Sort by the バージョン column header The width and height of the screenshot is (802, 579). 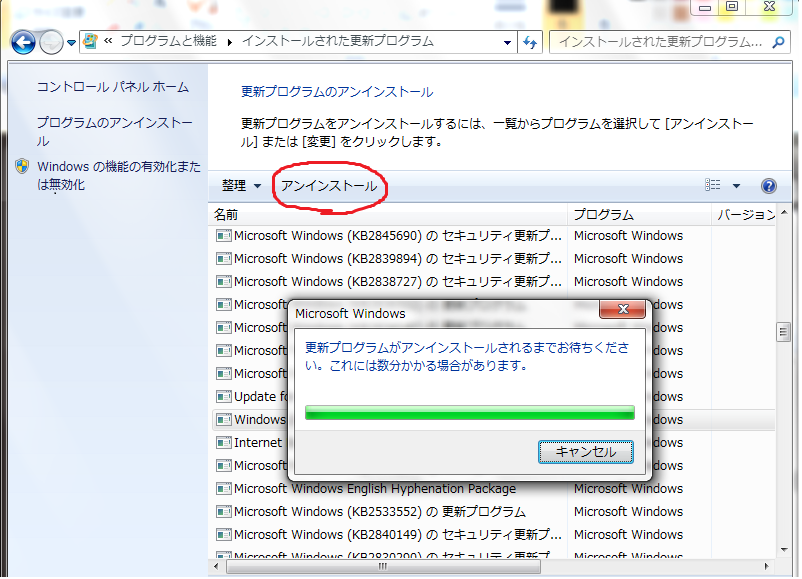click(744, 215)
